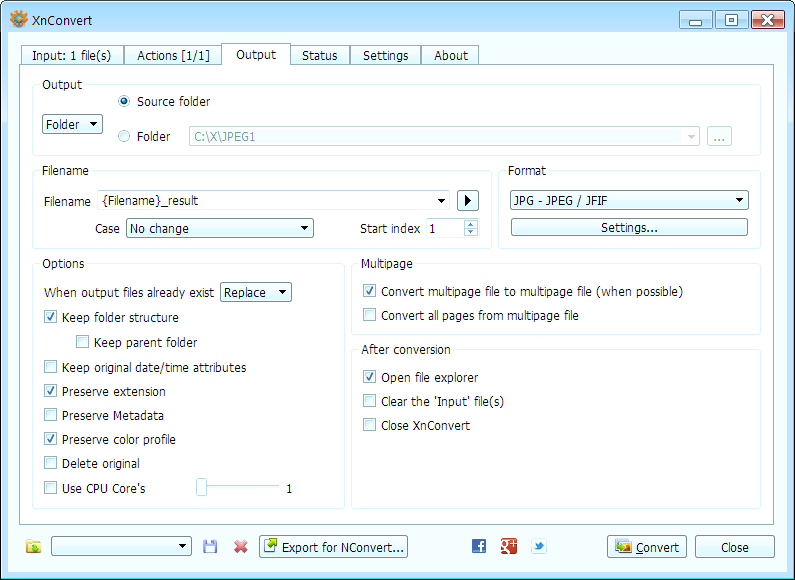Viewport: 795px width, 580px height.
Task: Click the XnConvert app icon in title bar
Action: [19, 20]
